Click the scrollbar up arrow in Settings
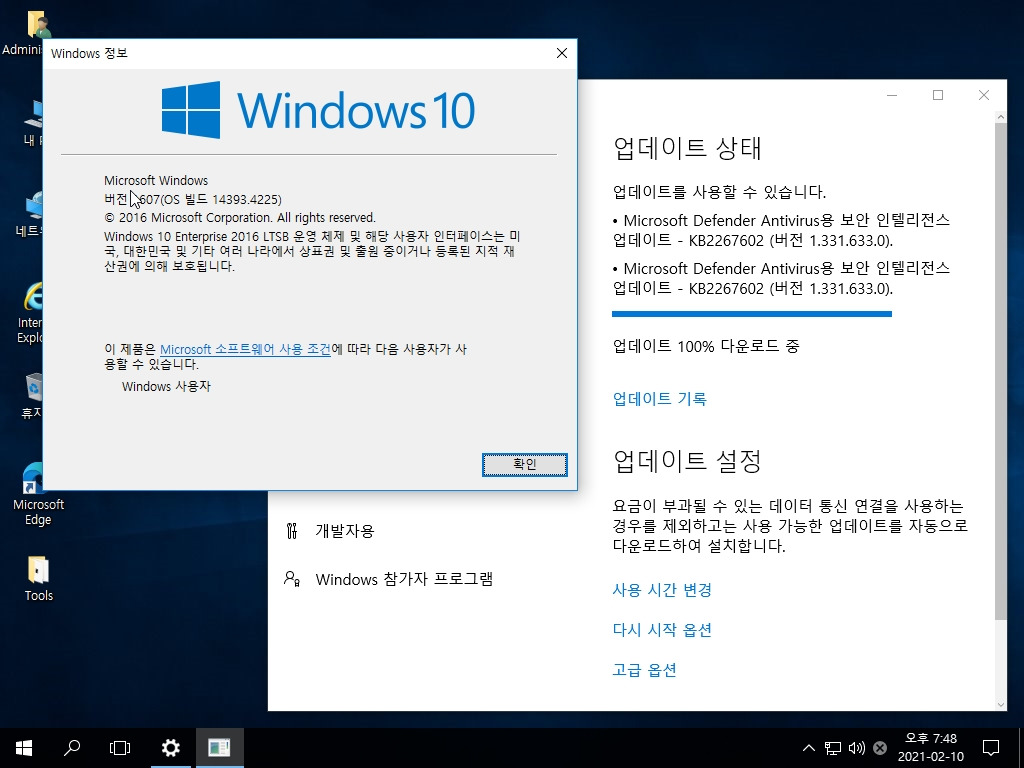This screenshot has width=1024, height=768. coord(1000,117)
